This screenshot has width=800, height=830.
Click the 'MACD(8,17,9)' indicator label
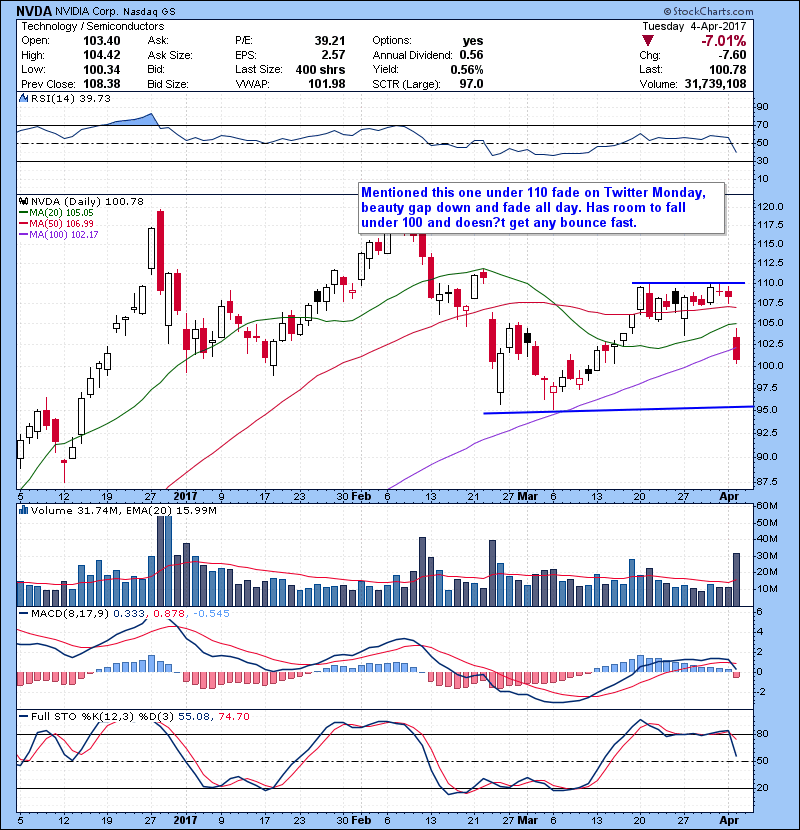pos(70,614)
